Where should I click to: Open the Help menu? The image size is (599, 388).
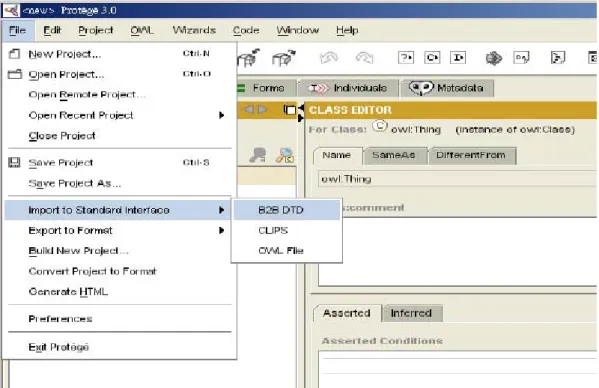[x=347, y=30]
